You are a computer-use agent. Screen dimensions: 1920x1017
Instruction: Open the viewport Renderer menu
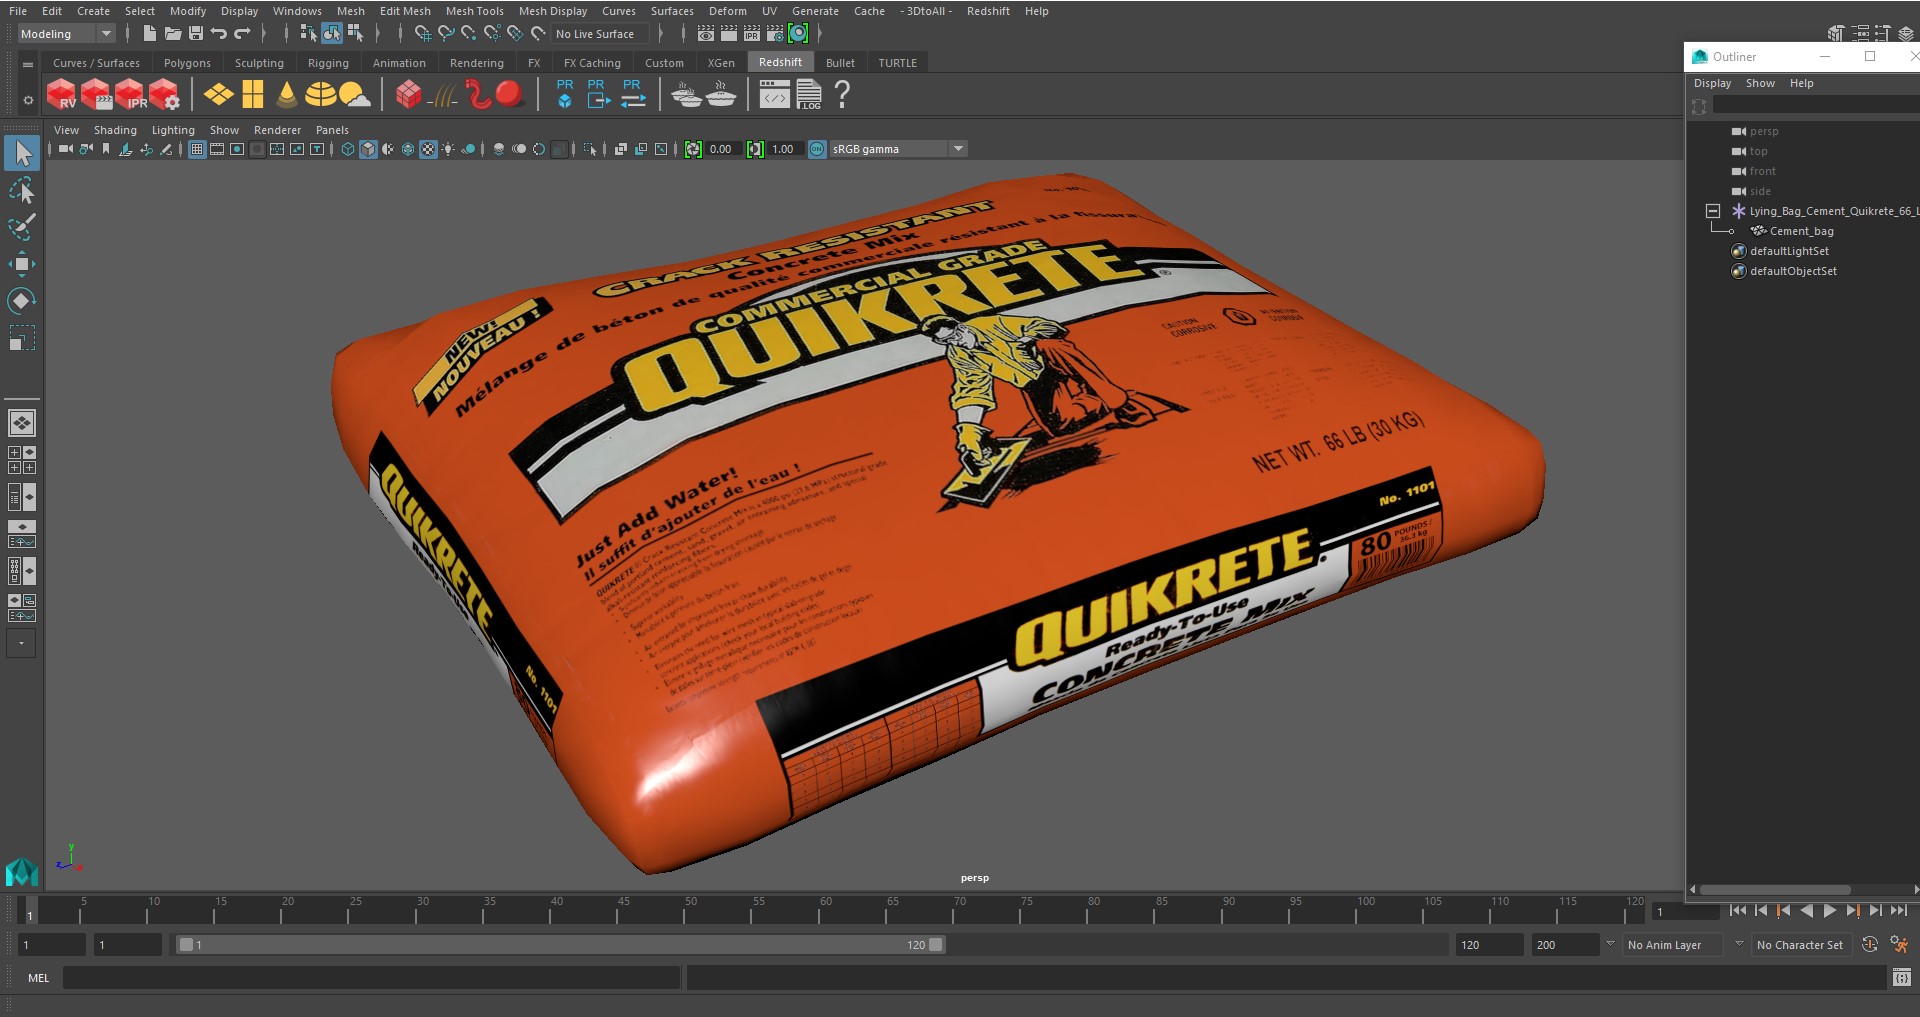(277, 130)
